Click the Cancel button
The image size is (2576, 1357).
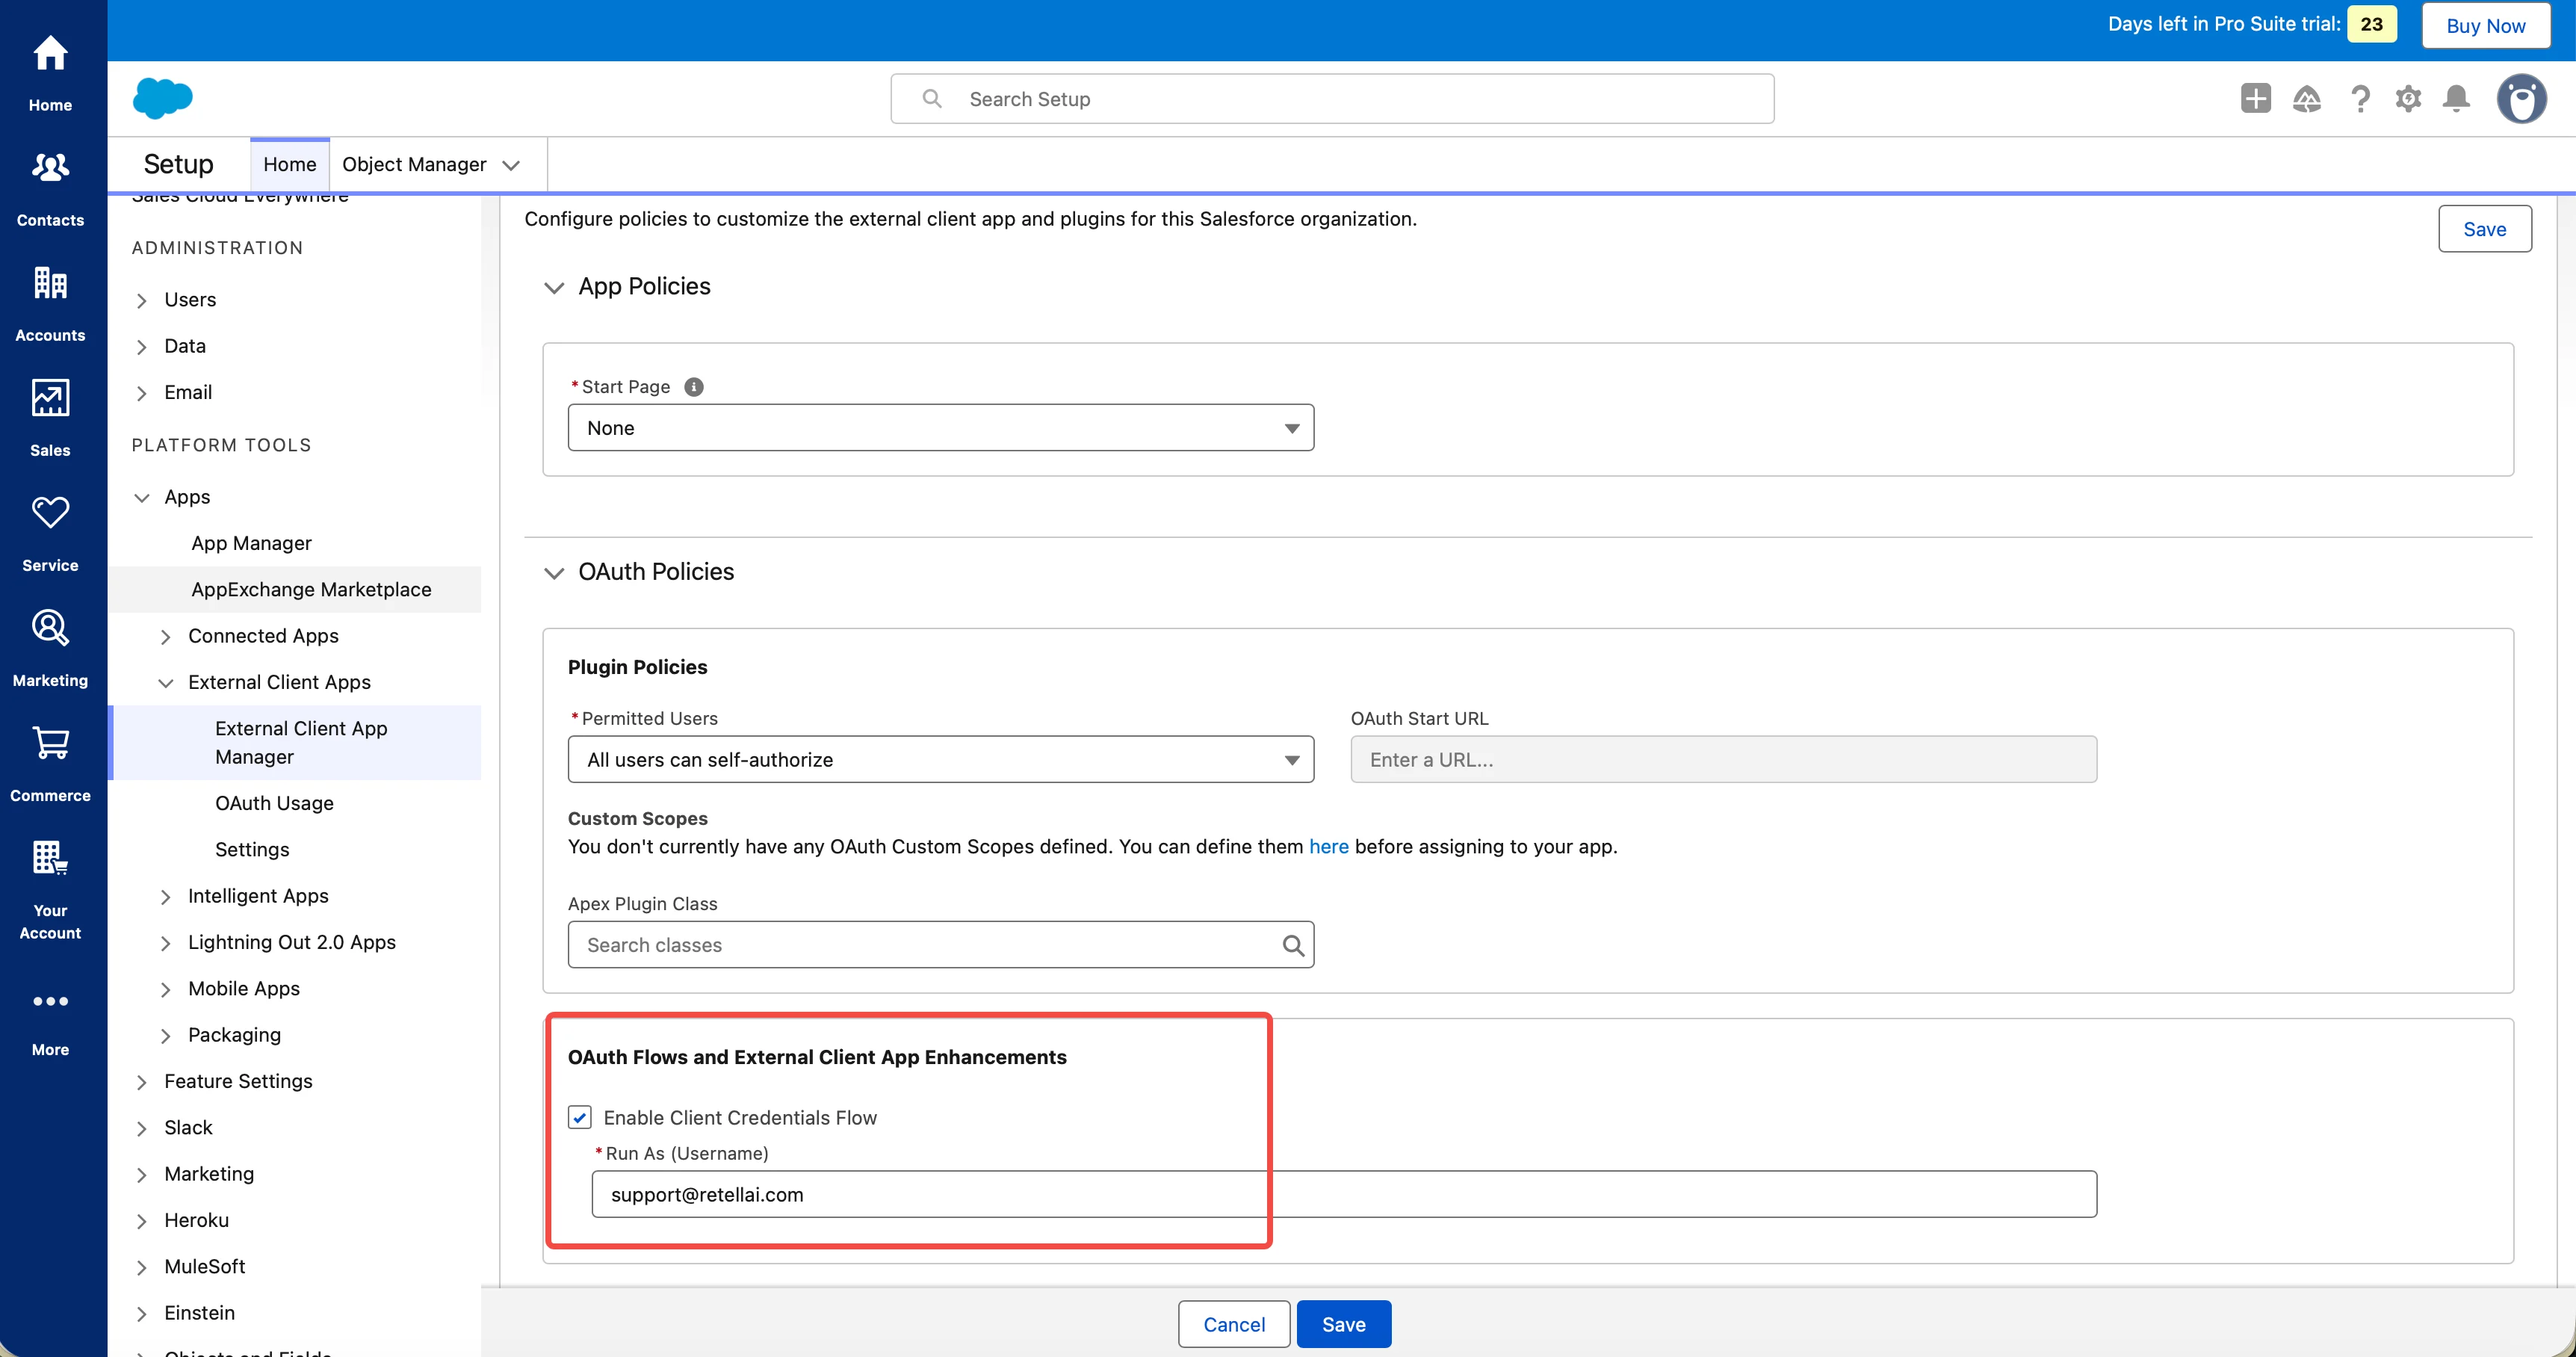tap(1234, 1324)
